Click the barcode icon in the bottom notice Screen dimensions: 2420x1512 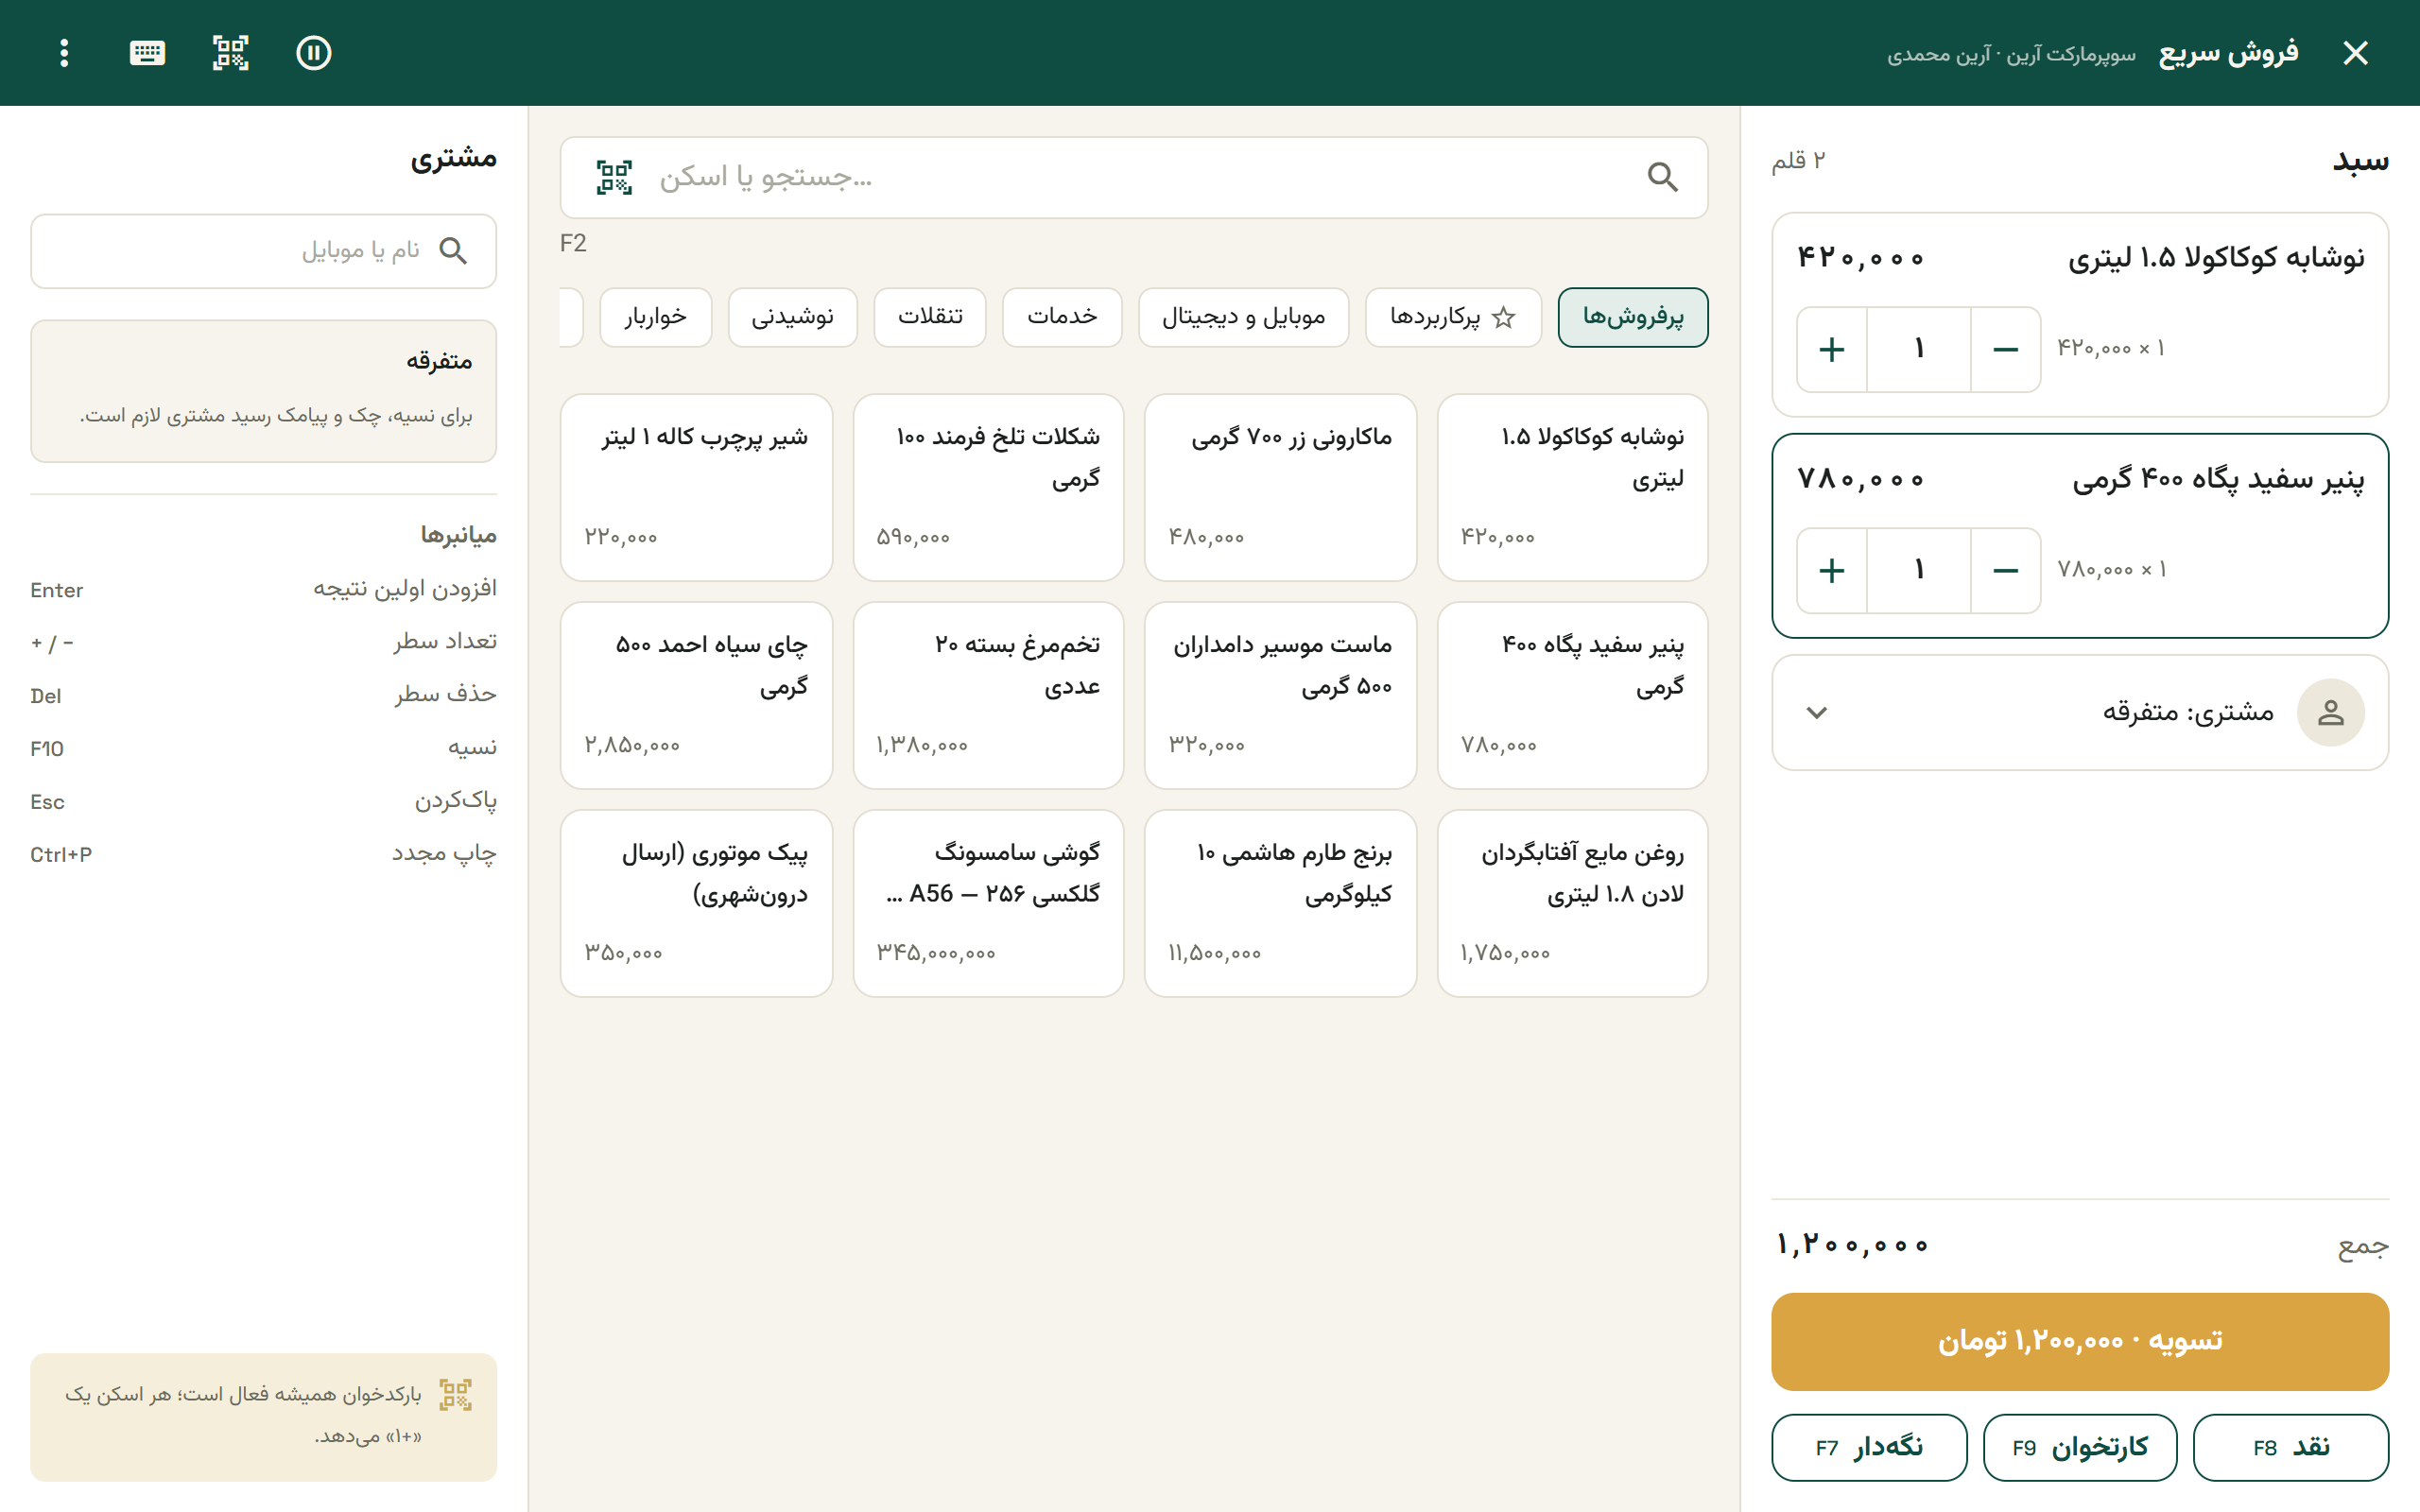click(455, 1394)
